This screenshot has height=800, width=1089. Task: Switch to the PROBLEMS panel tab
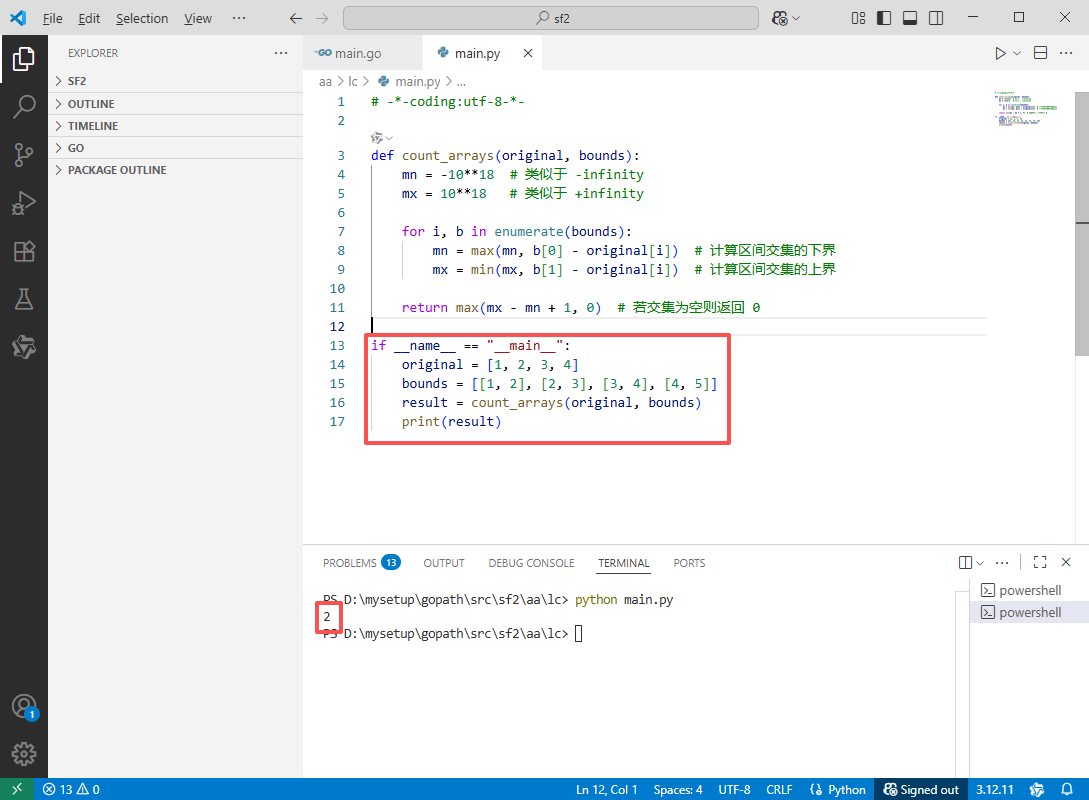[x=360, y=562]
